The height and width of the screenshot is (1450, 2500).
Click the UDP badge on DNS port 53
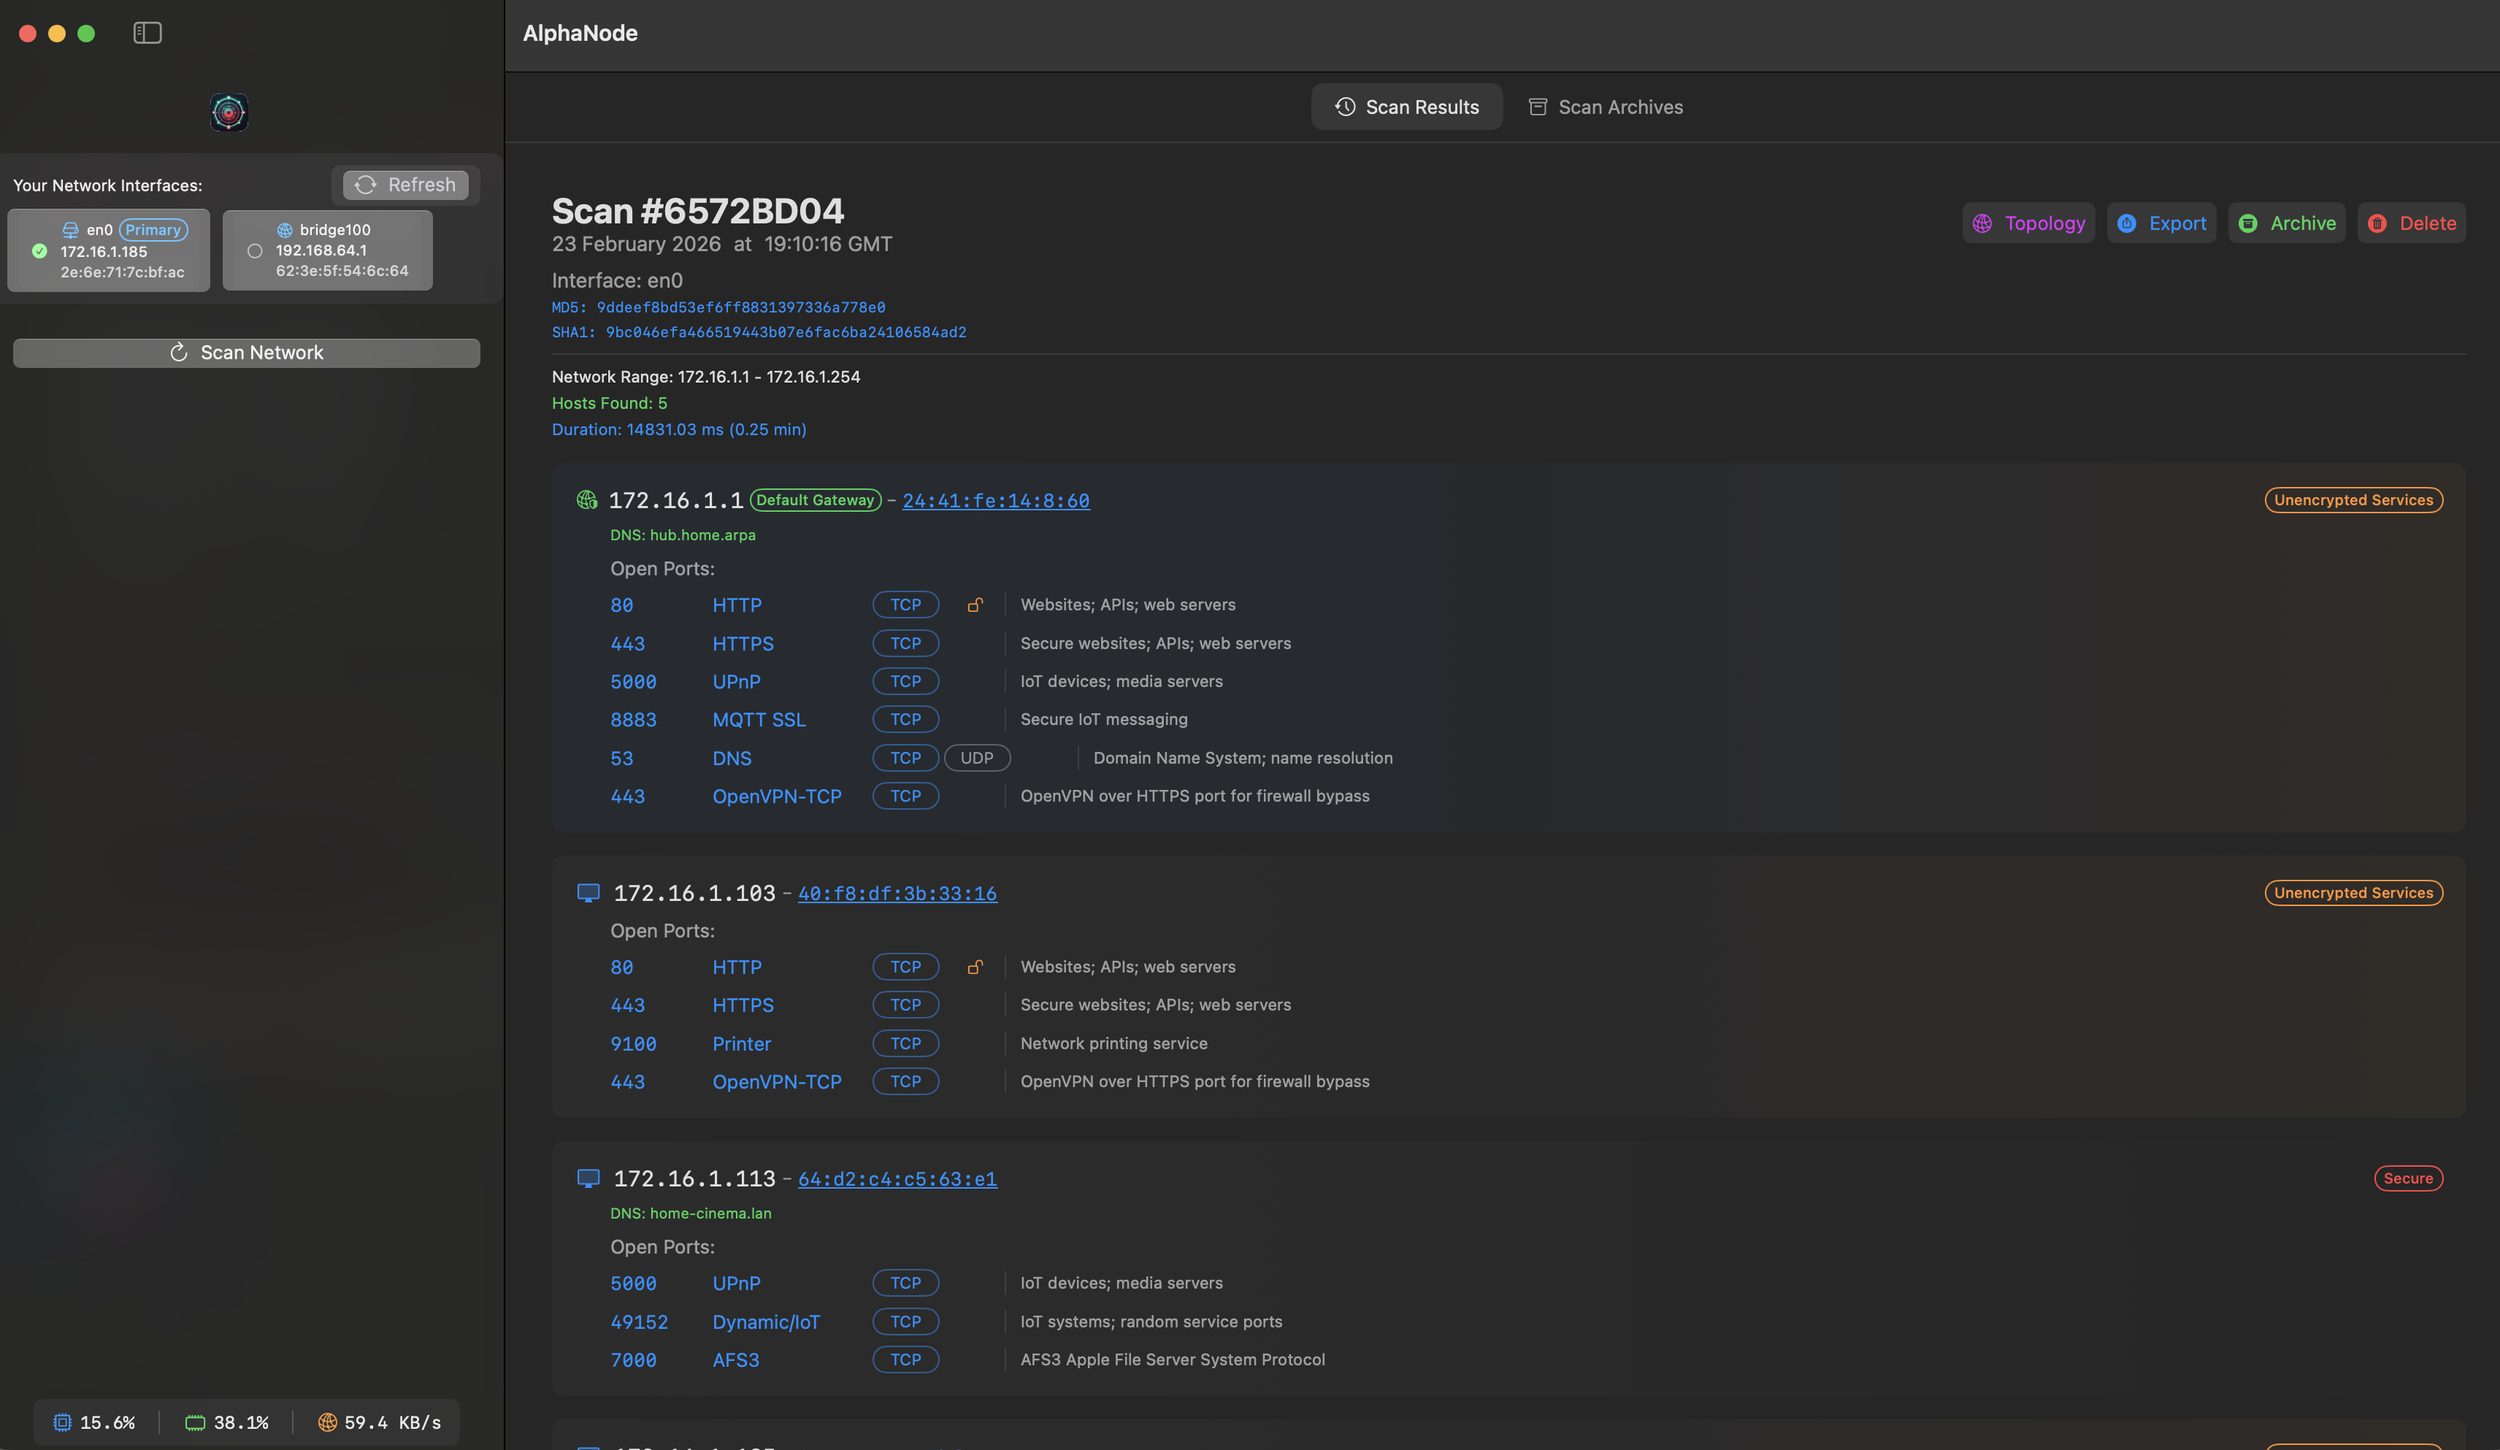[x=976, y=758]
